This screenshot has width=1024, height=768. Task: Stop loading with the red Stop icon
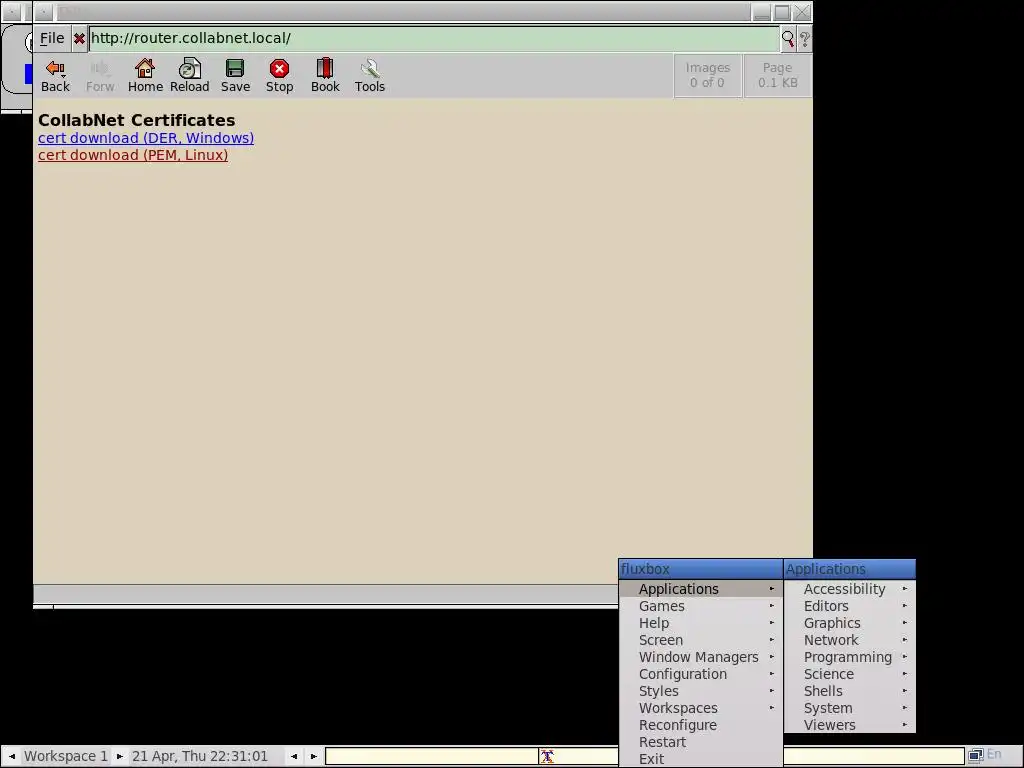pyautogui.click(x=280, y=76)
